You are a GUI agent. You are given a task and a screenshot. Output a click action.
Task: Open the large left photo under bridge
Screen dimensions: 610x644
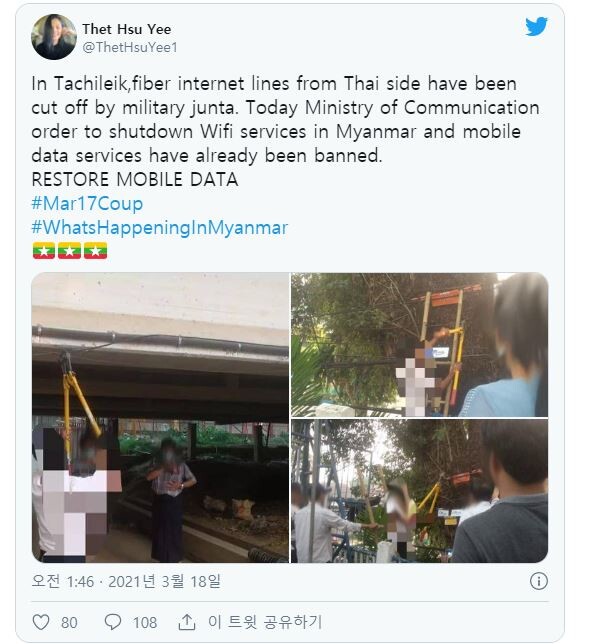coord(160,417)
